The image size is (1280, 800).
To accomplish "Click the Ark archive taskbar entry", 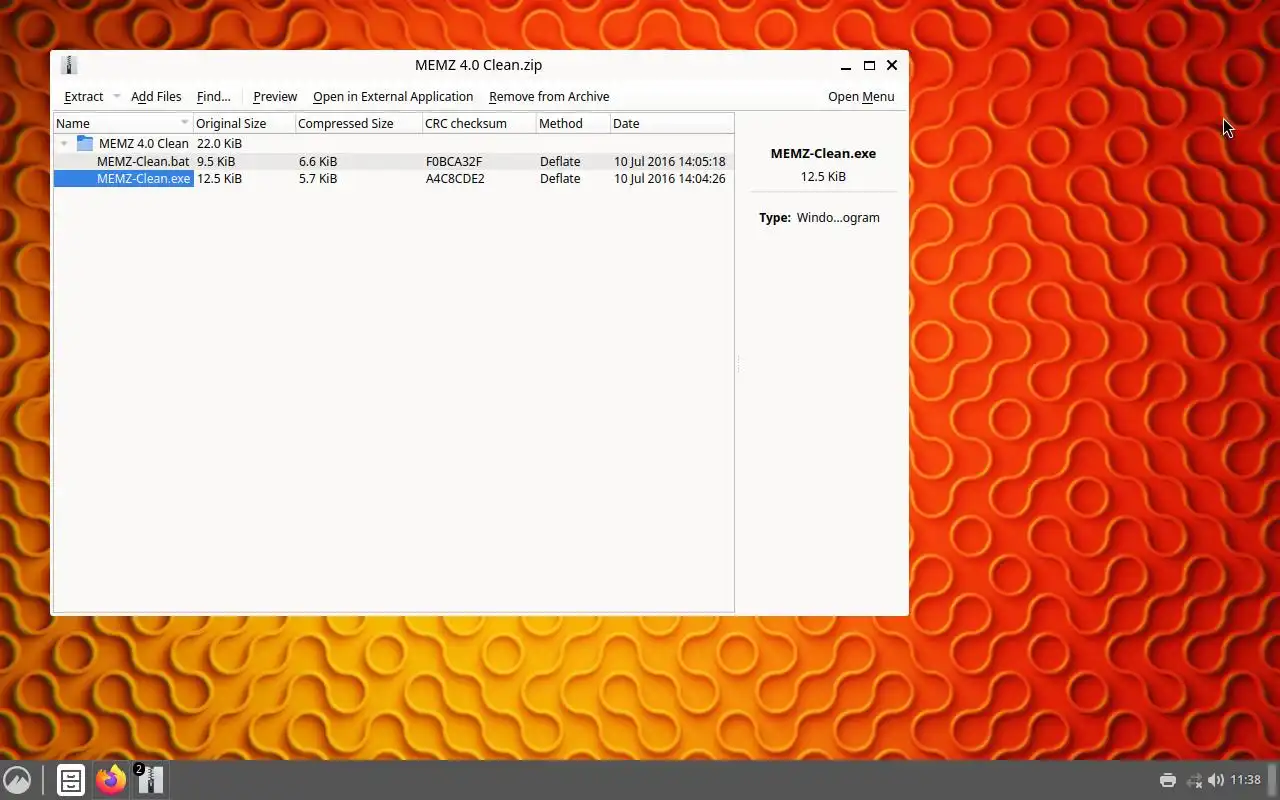I will pos(151,780).
